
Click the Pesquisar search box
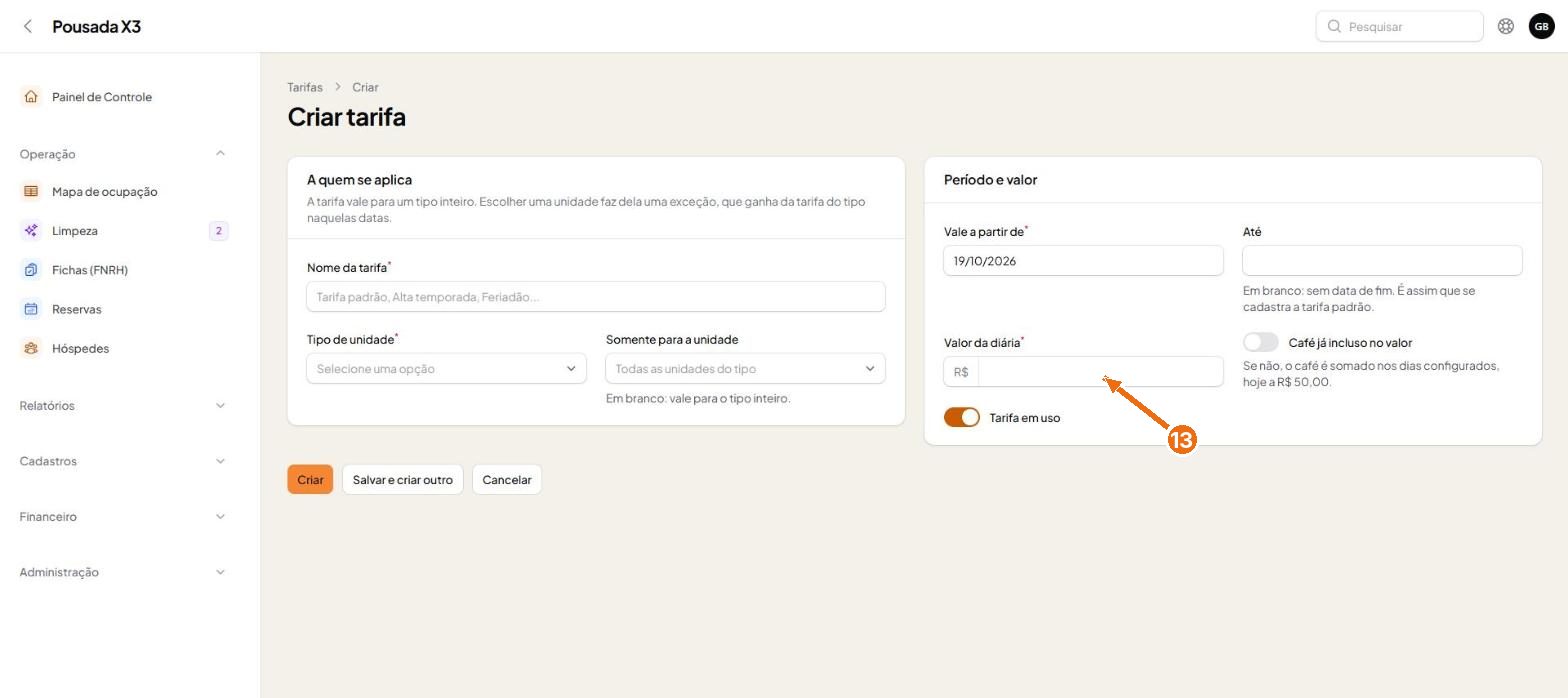pyautogui.click(x=1399, y=26)
